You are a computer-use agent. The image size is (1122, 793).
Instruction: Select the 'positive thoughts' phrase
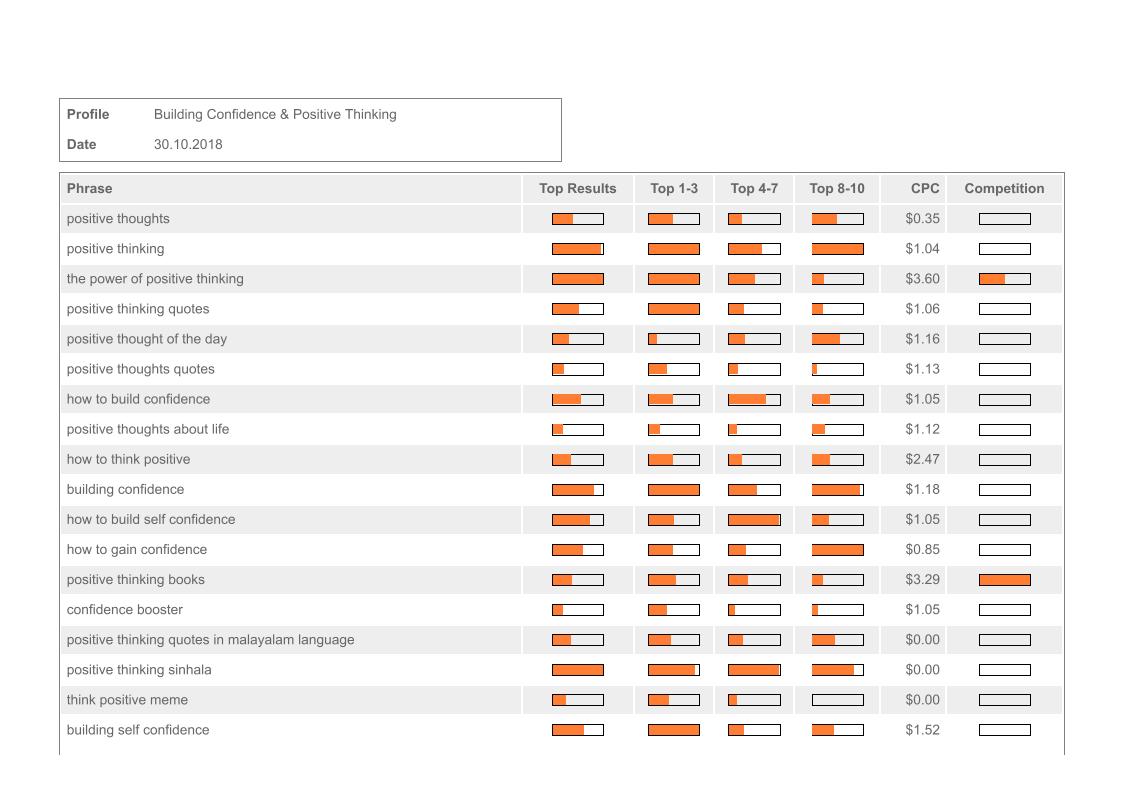(x=118, y=219)
